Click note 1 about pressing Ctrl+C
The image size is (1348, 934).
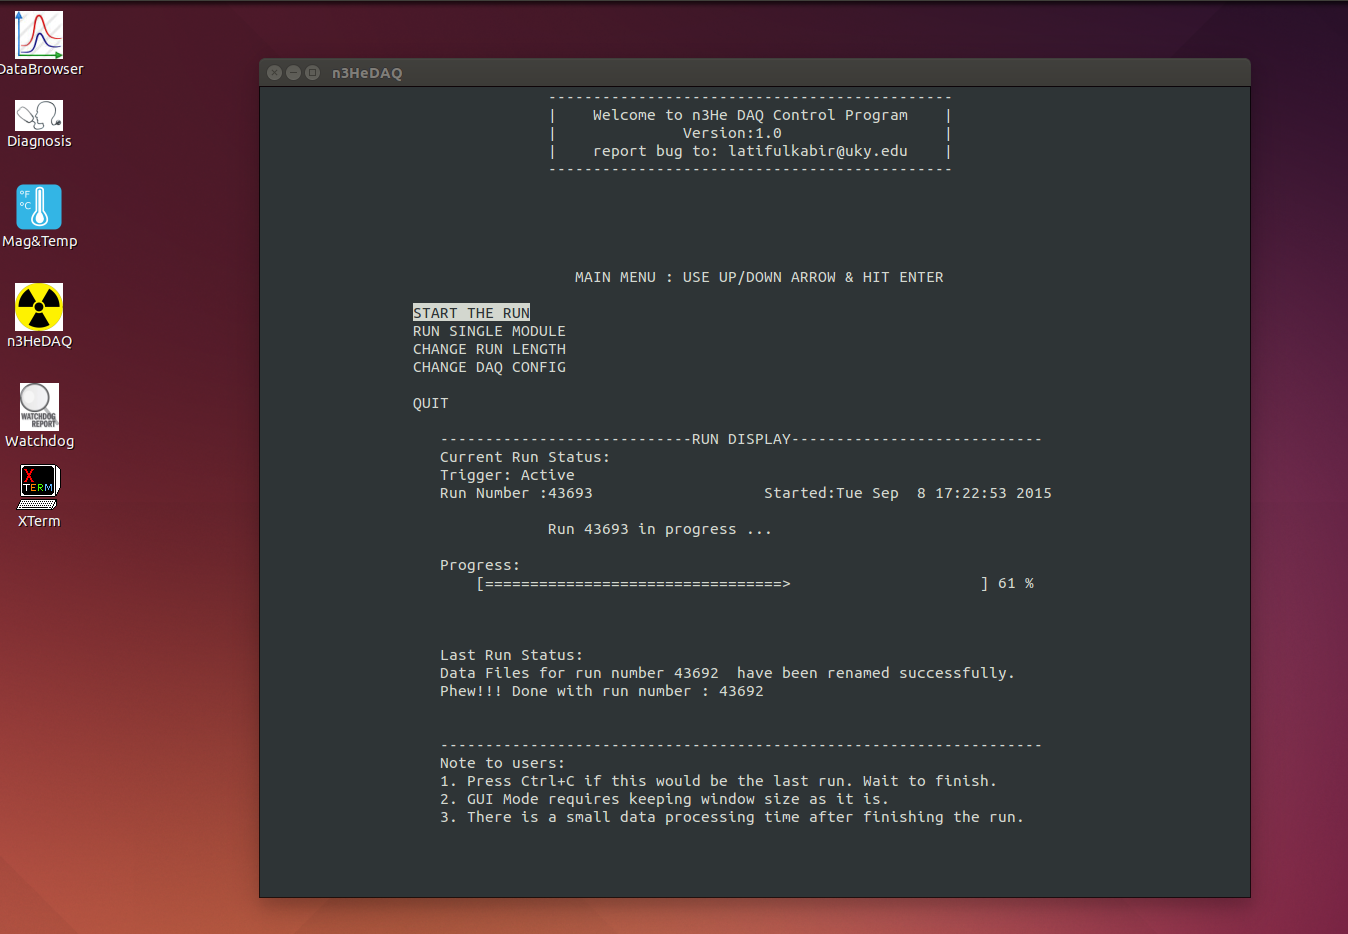pos(718,781)
